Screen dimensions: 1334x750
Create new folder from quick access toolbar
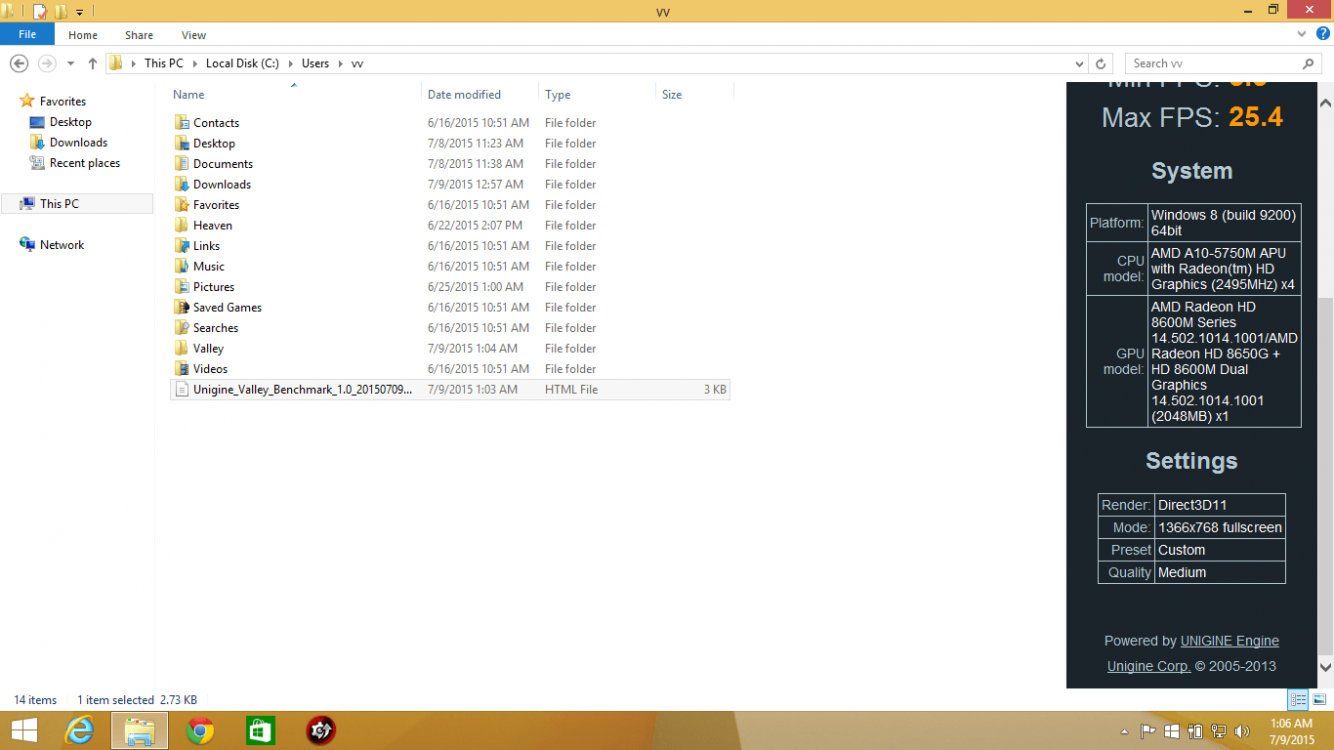(x=61, y=12)
